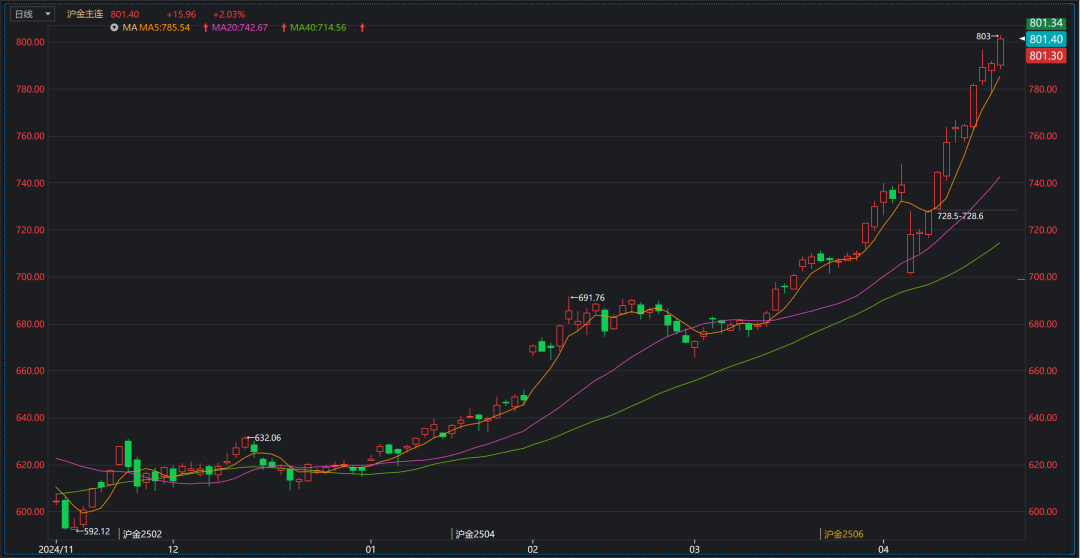This screenshot has height=558, width=1080.
Task: Click the red 801.30 price tag
Action: [1044, 56]
